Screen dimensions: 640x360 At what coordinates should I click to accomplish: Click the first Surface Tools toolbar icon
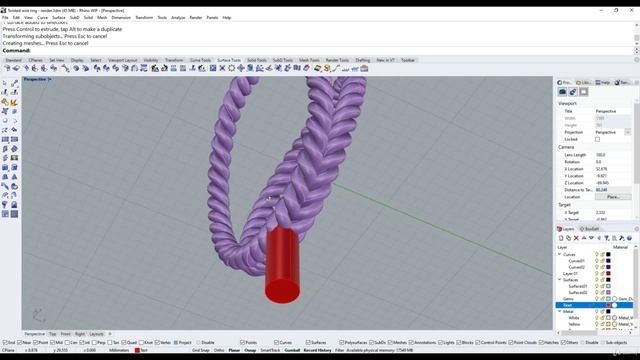(x=7, y=69)
